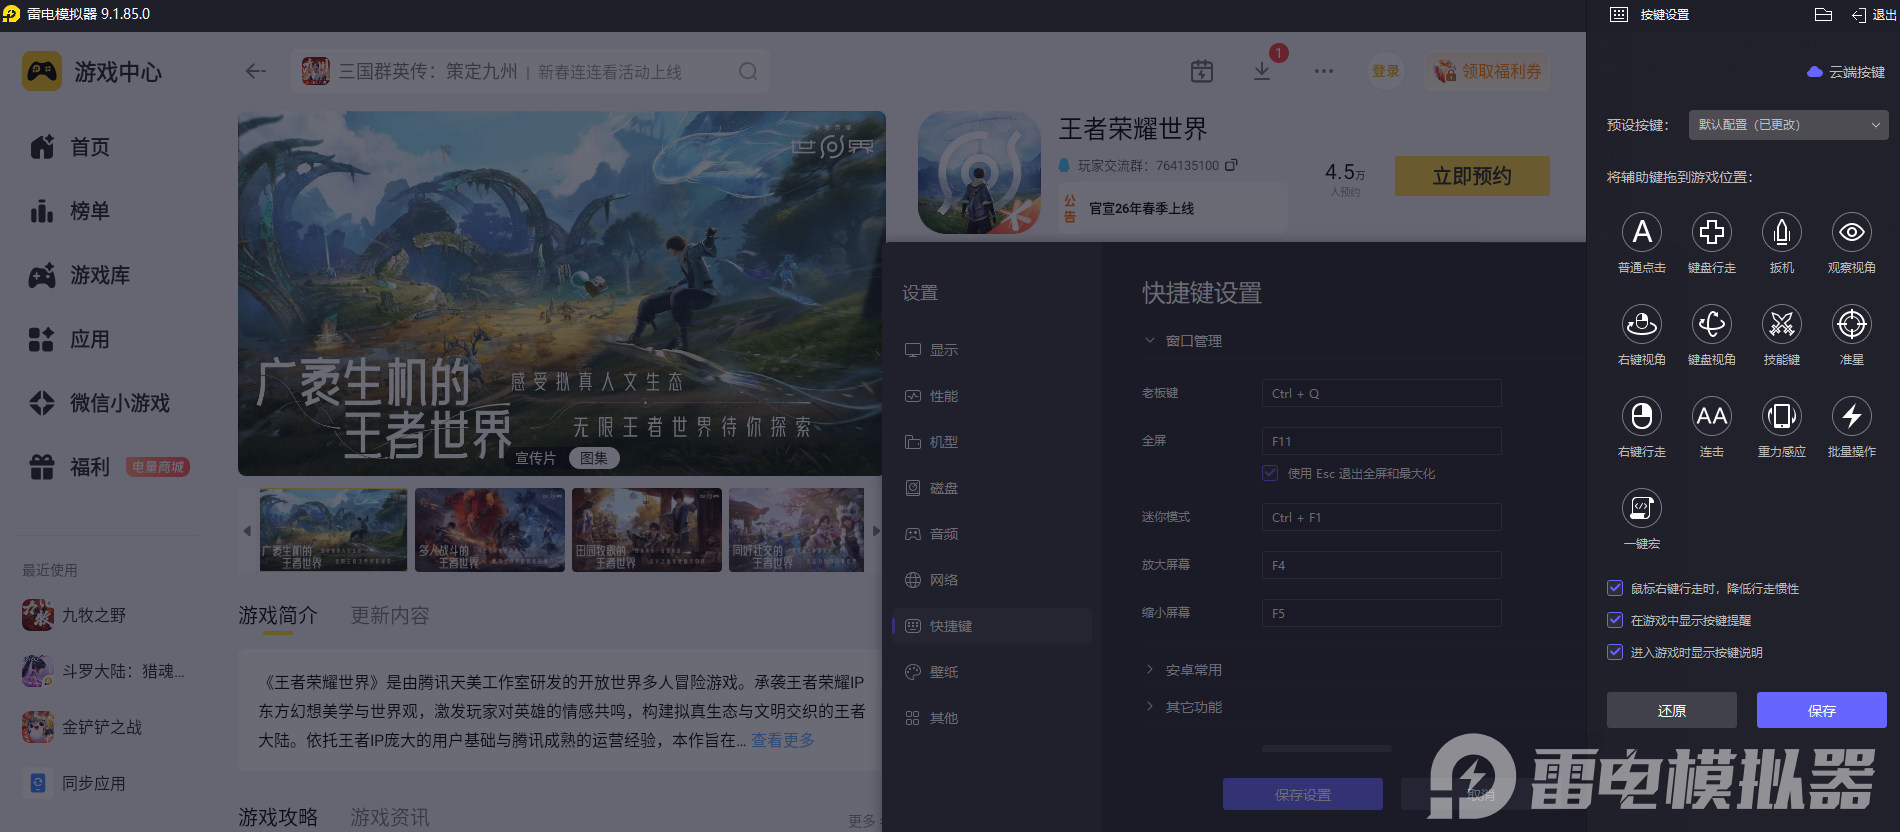Open the three-dot more menu
1900x832 pixels.
[x=1324, y=71]
